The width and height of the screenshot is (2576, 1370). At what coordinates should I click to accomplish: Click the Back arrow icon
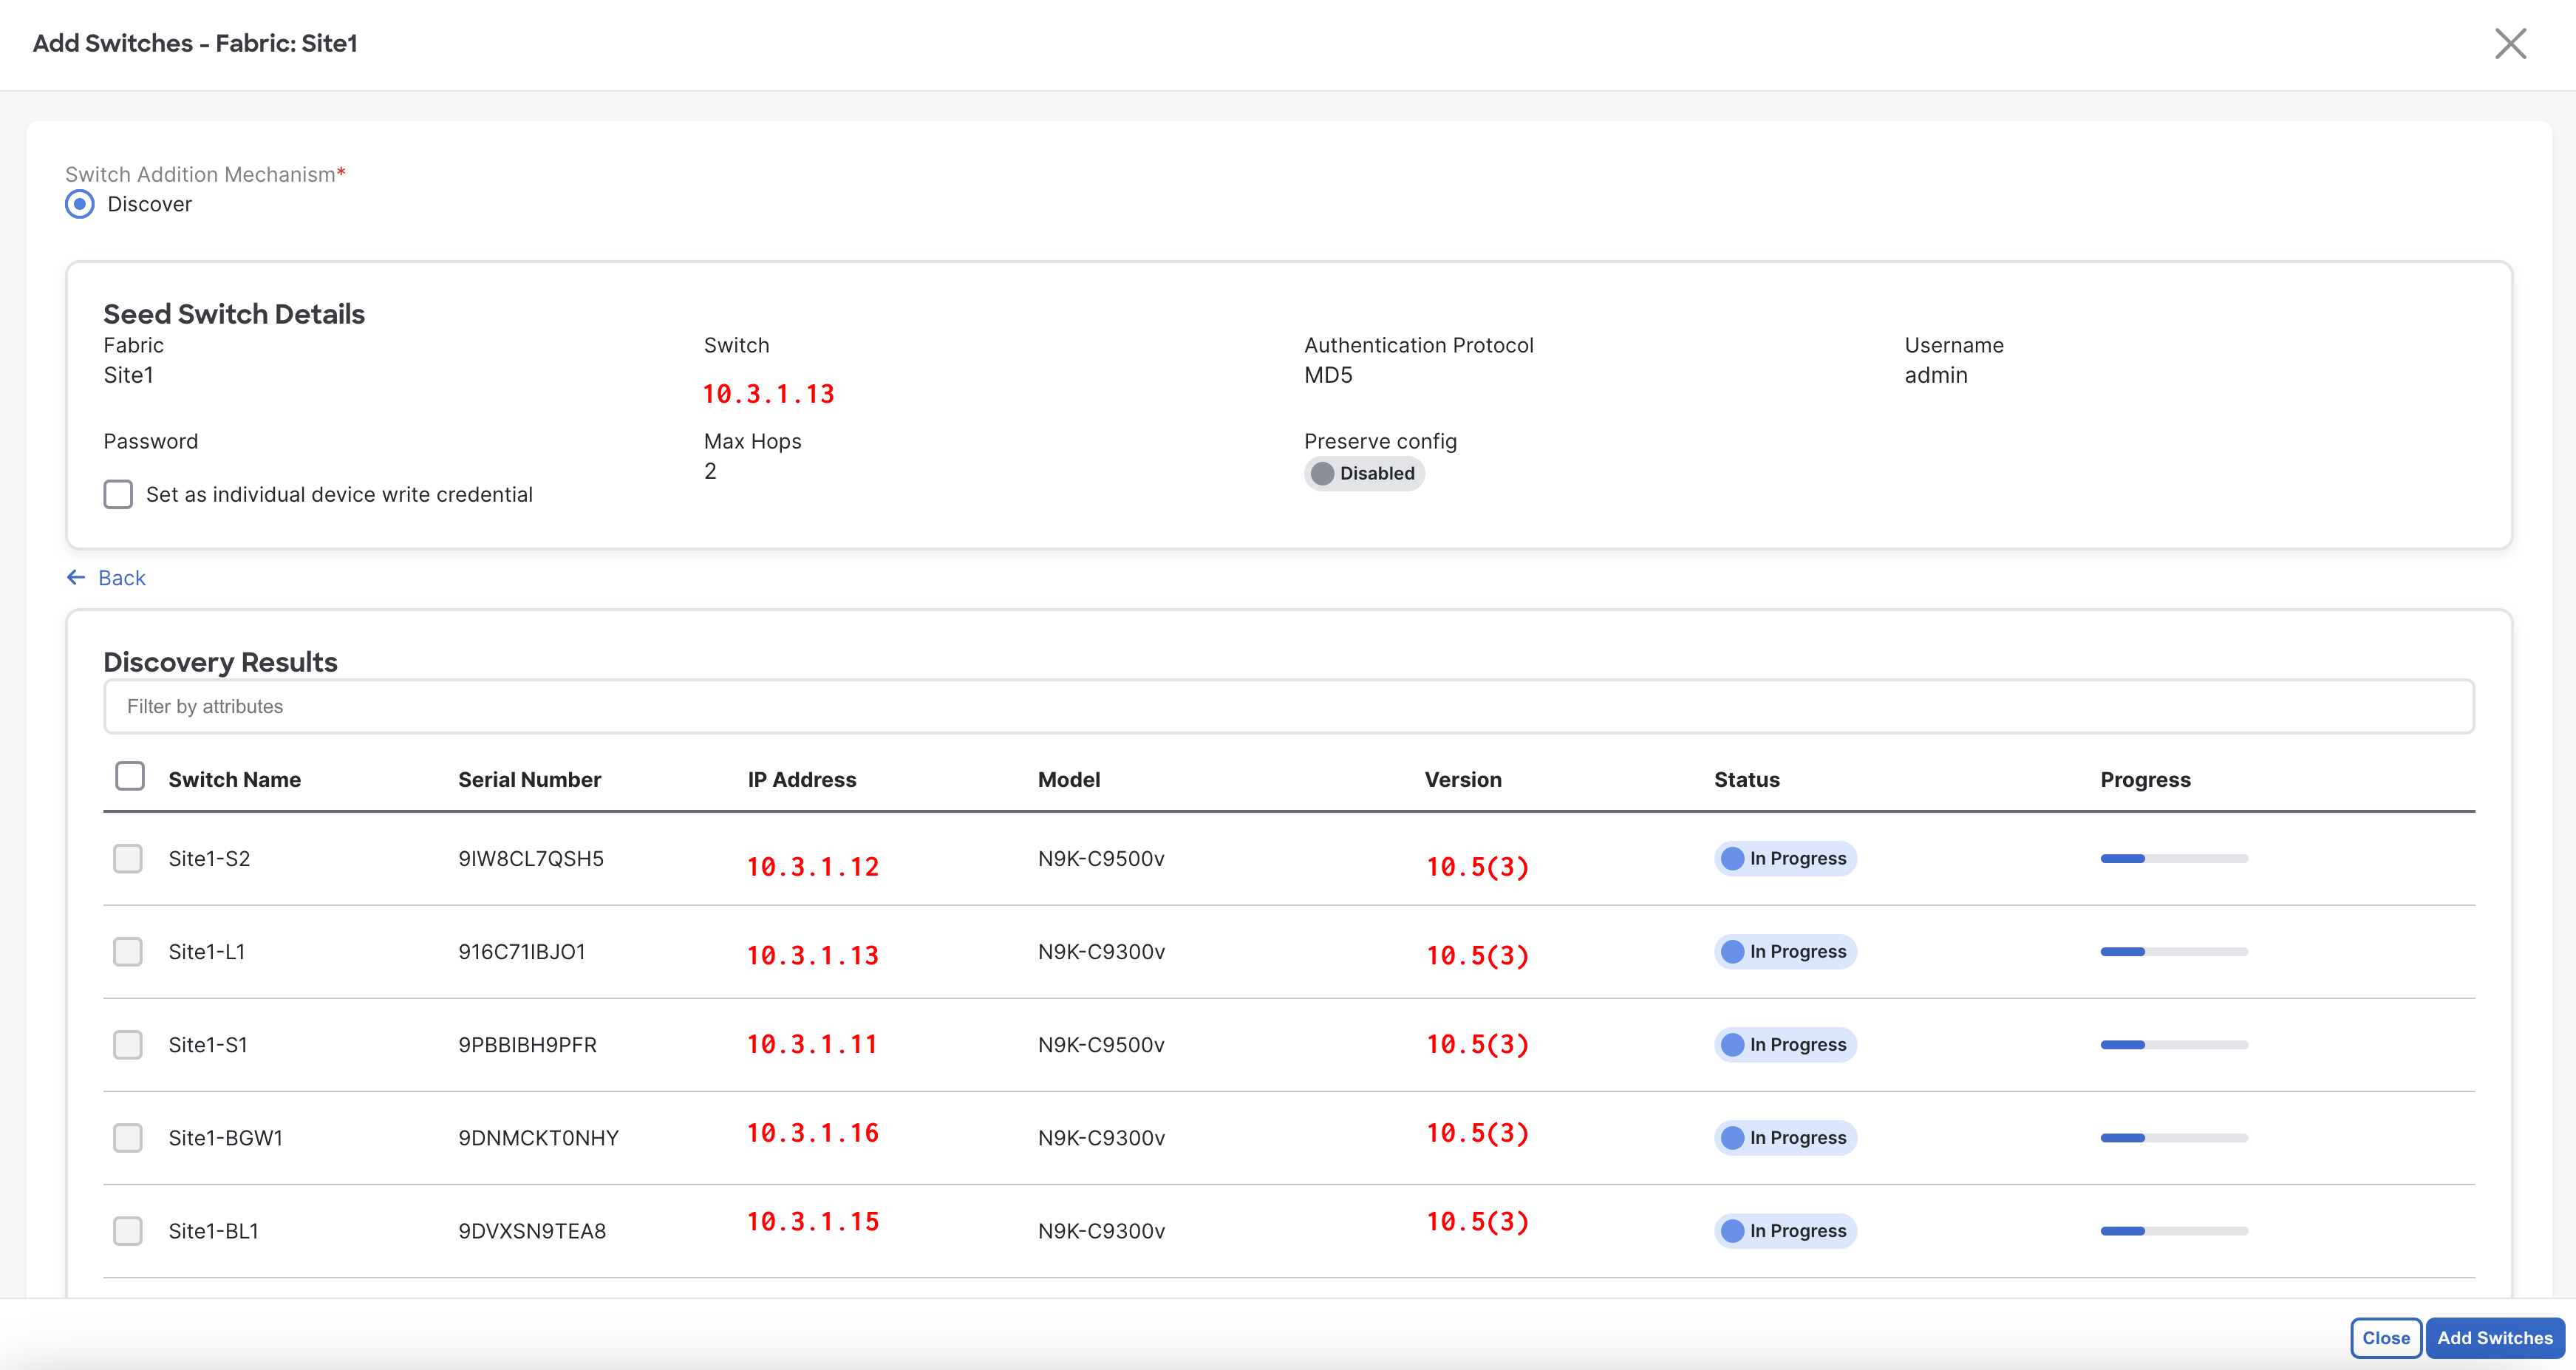tap(76, 577)
